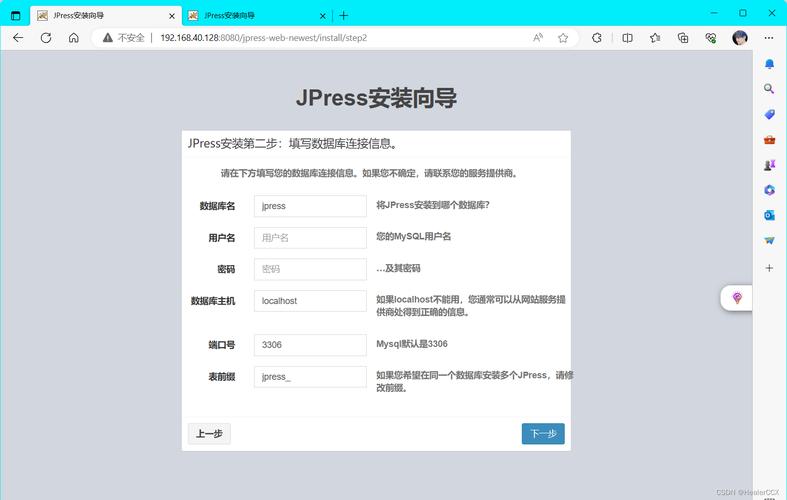787x500 pixels.
Task: Click 将JPress安装到哪个数据库? hint text
Action: click(433, 205)
